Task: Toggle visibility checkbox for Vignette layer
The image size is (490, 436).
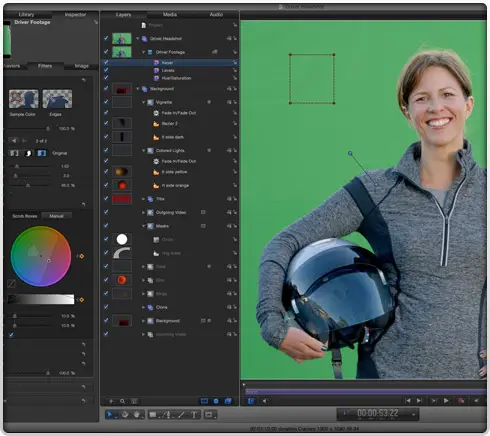Action: [x=106, y=102]
